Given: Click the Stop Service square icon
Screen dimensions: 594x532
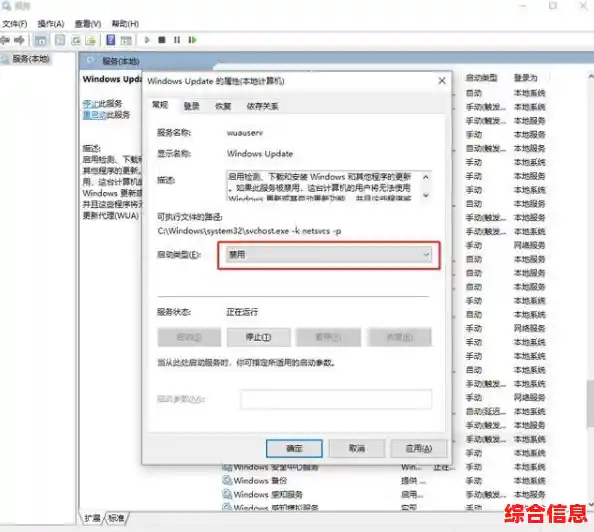Looking at the screenshot, I should 162,40.
